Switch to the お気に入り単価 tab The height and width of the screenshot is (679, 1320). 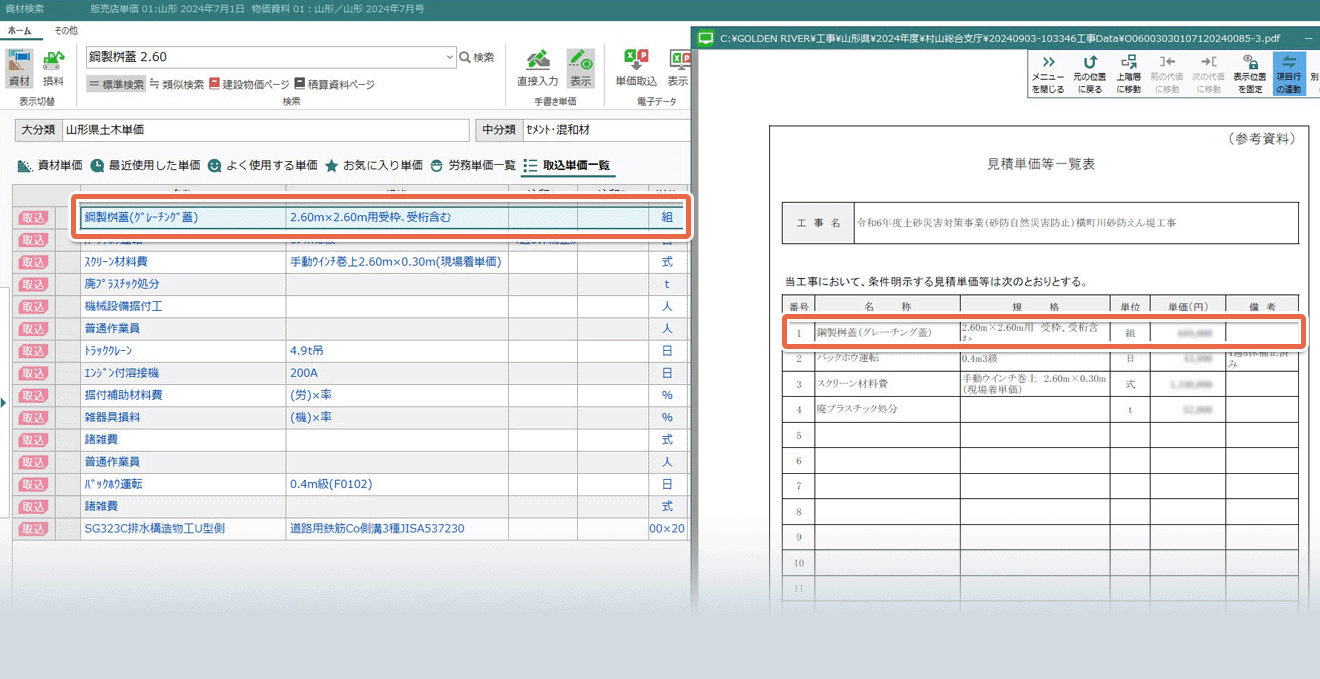[373, 166]
